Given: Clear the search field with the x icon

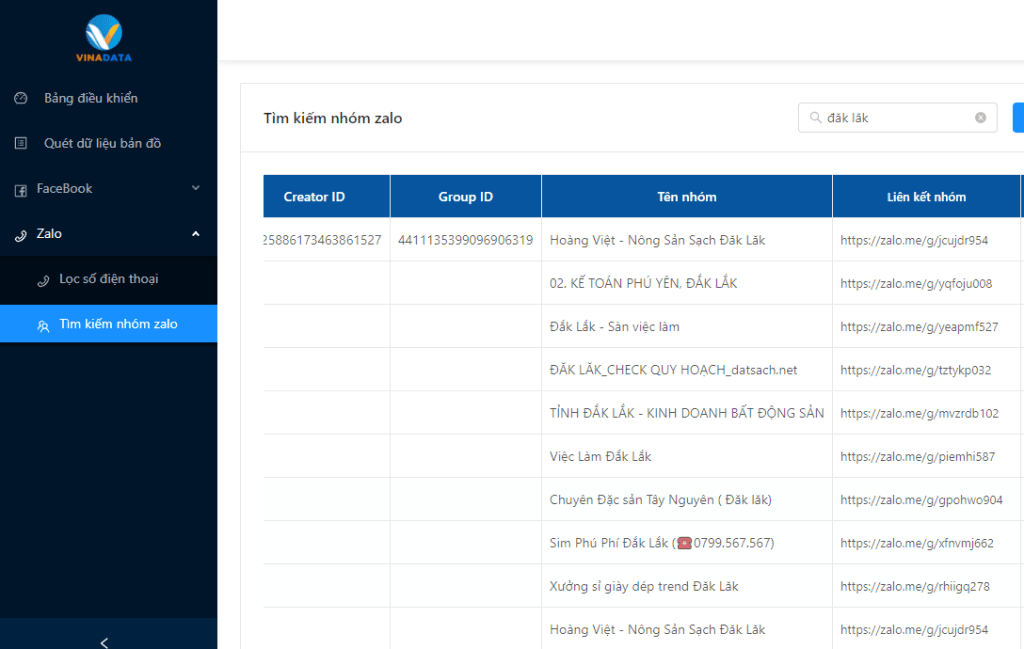Looking at the screenshot, I should pos(980,118).
